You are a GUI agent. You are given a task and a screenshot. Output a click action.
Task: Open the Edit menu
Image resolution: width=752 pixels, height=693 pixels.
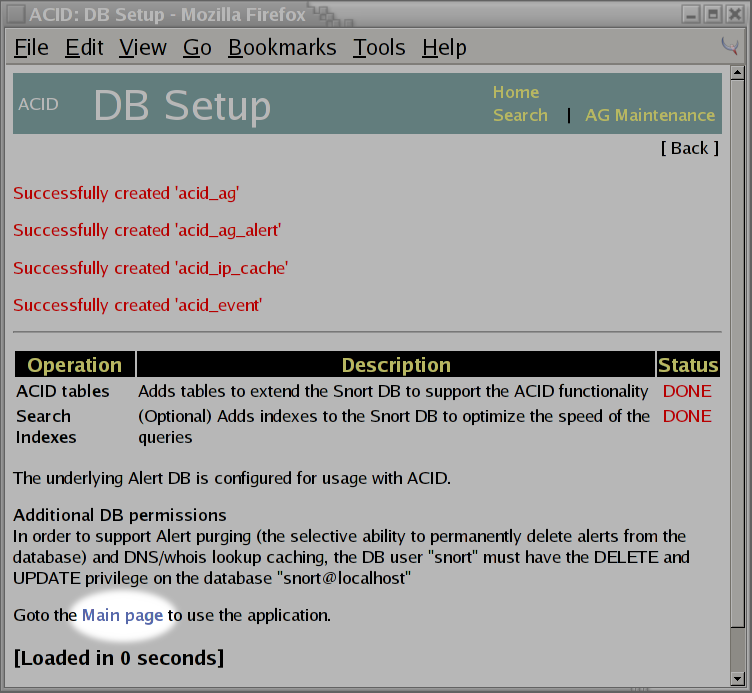(x=84, y=48)
